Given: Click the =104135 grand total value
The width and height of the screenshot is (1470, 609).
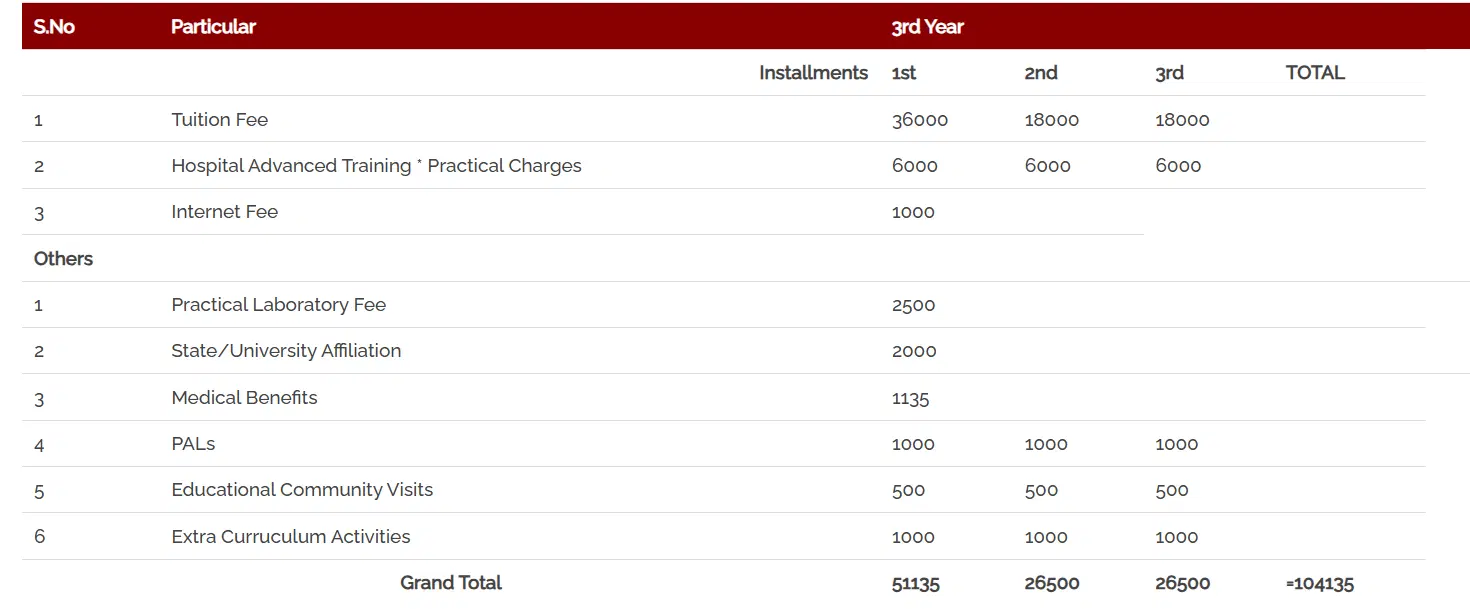Looking at the screenshot, I should [1320, 584].
